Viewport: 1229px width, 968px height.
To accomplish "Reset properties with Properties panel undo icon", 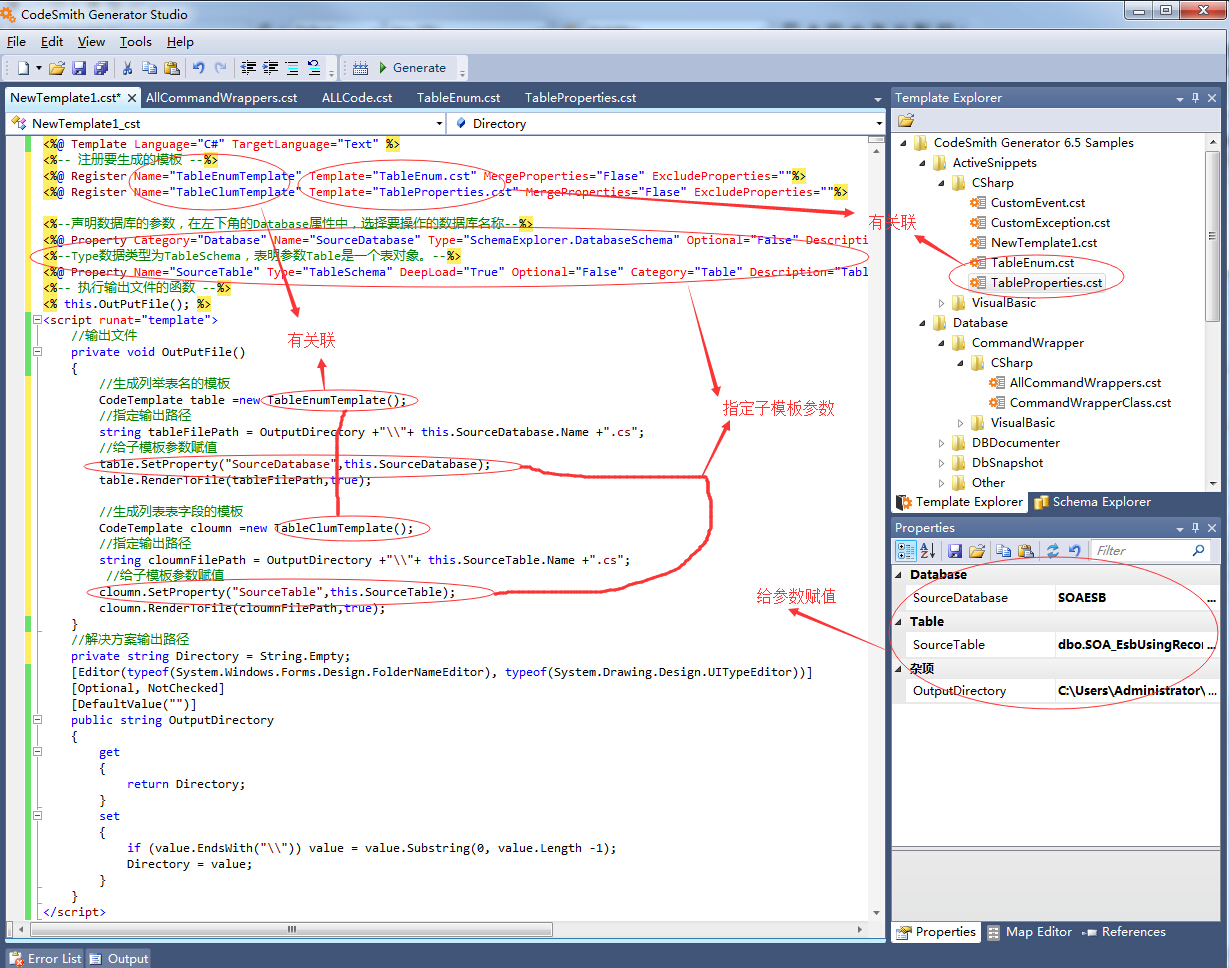I will pyautogui.click(x=1075, y=551).
